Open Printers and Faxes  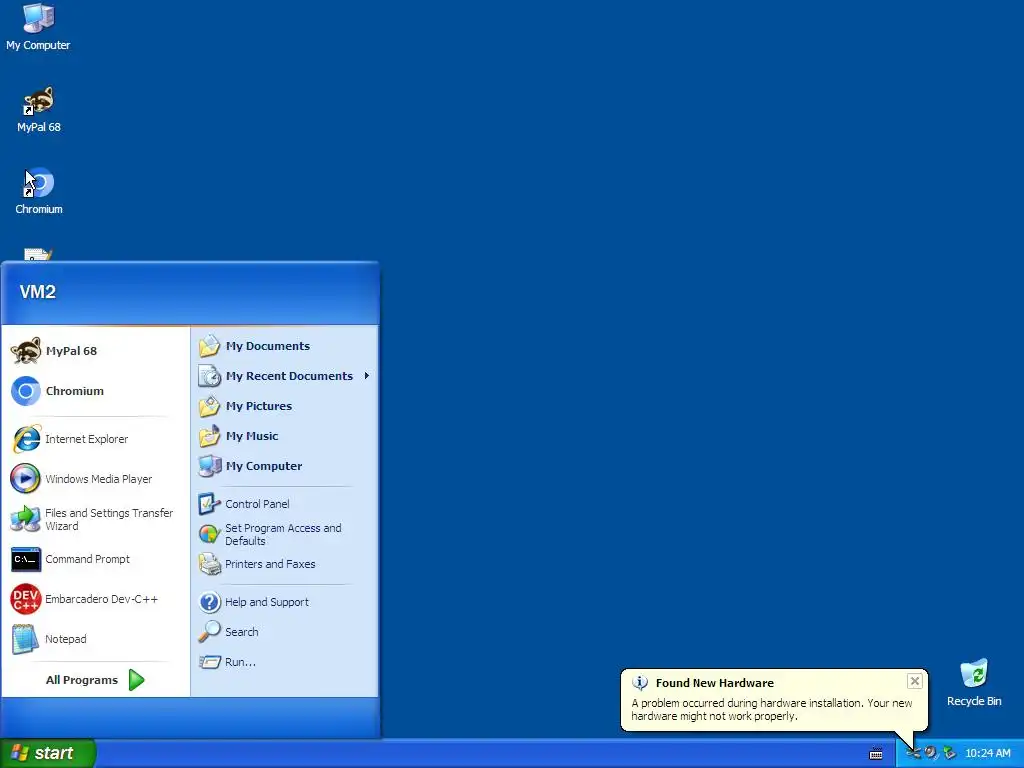[284, 564]
